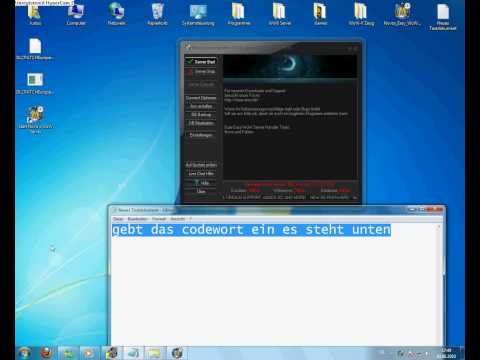Click the system tray clock
The width and height of the screenshot is (480, 360).
click(446, 353)
